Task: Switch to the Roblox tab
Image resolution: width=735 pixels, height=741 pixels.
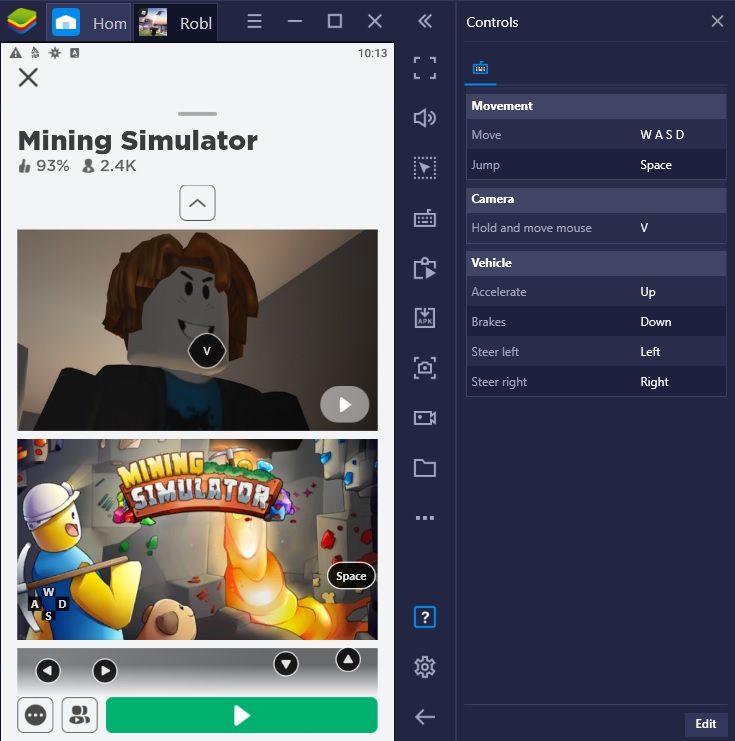Action: (176, 22)
